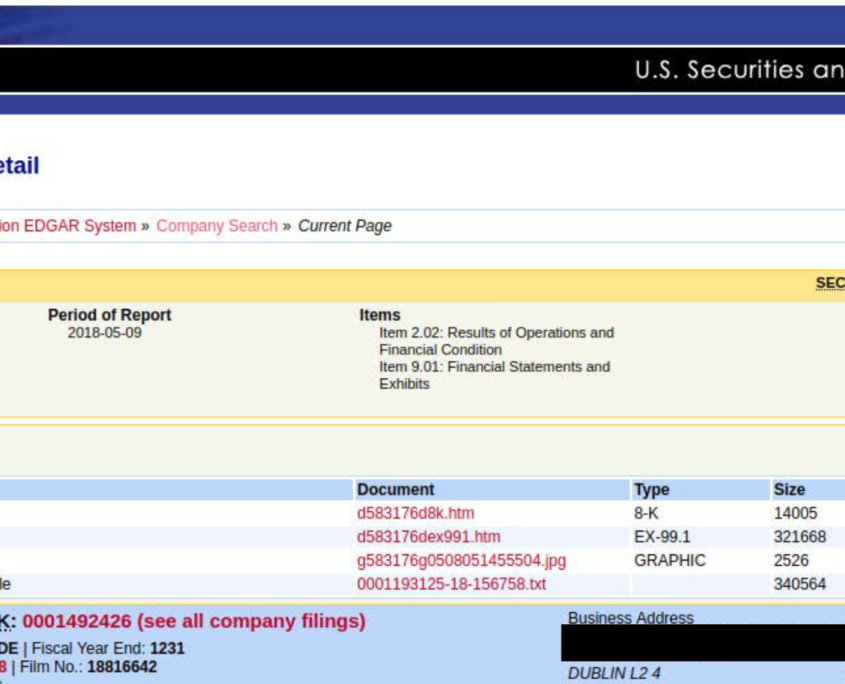Click CIK 0001492426 see all company filings

tap(193, 621)
